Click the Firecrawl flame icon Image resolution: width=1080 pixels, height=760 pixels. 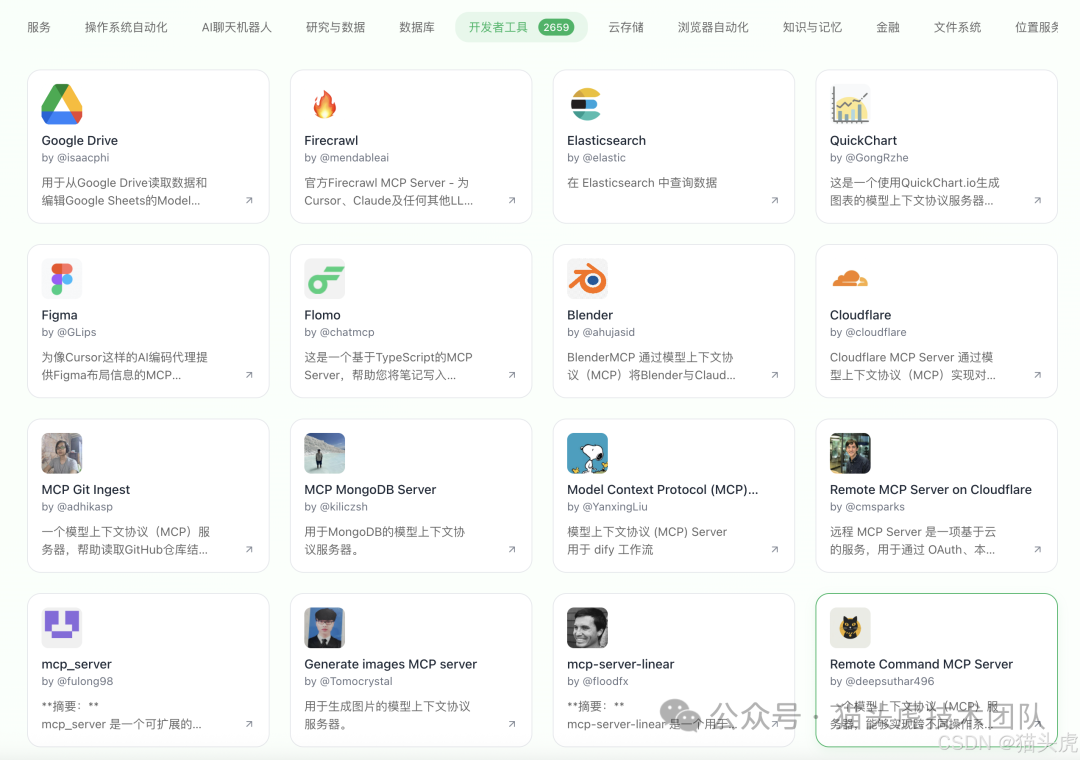coord(324,104)
